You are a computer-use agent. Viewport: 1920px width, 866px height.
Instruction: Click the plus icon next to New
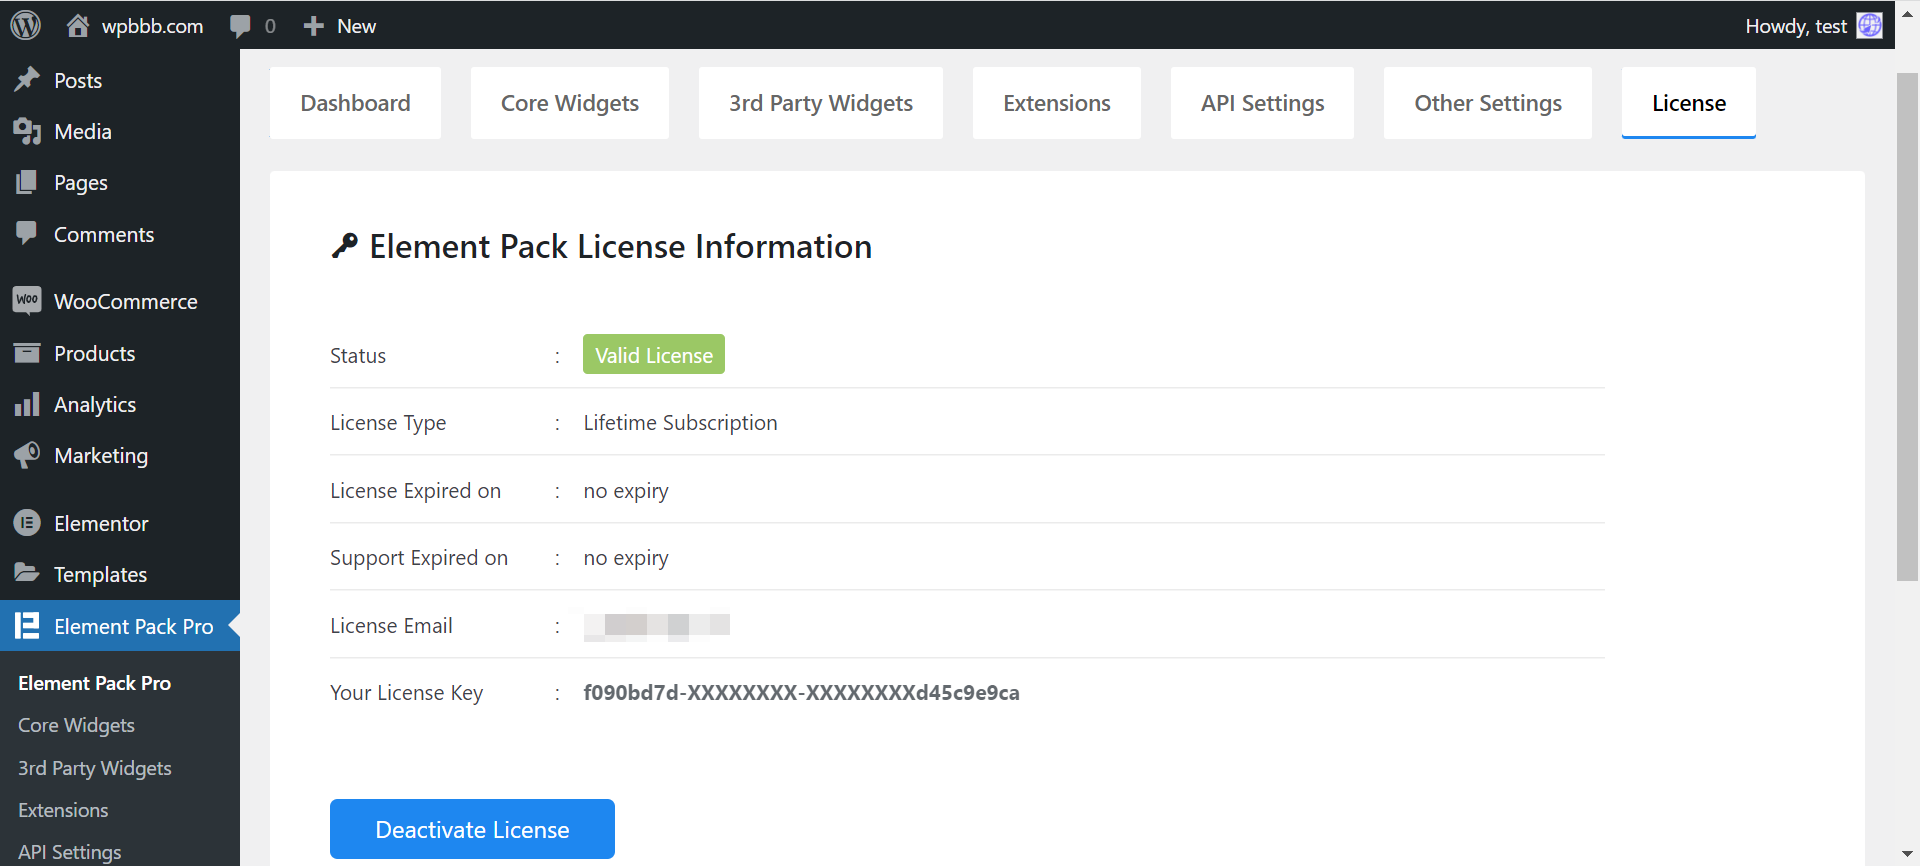pyautogui.click(x=313, y=26)
